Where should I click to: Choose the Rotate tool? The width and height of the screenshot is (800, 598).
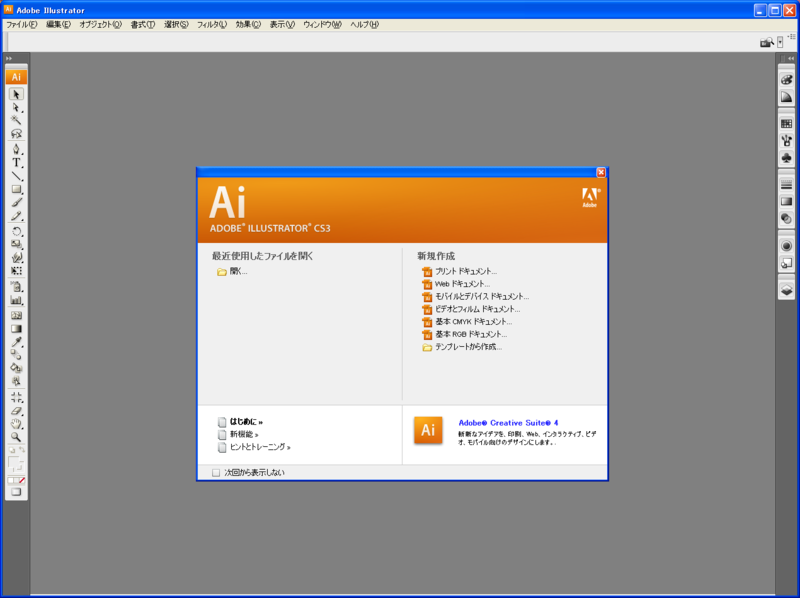pyautogui.click(x=16, y=231)
